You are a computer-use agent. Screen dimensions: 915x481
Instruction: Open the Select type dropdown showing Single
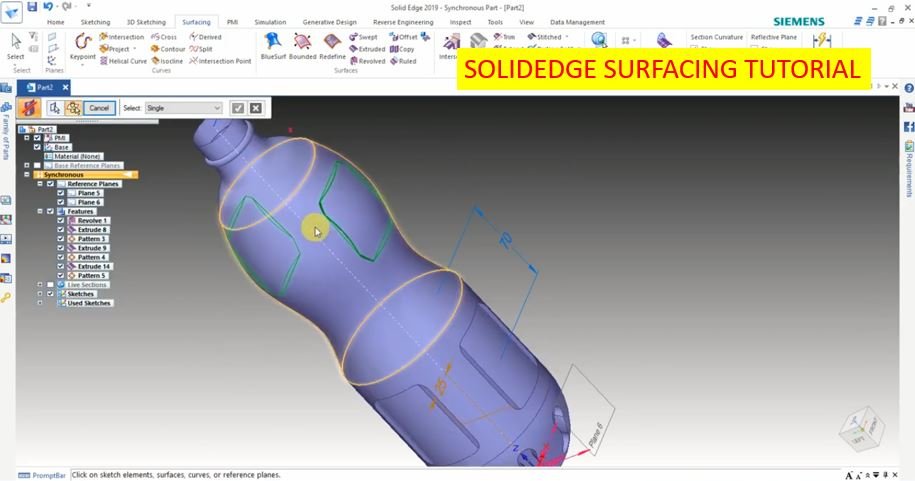point(184,108)
